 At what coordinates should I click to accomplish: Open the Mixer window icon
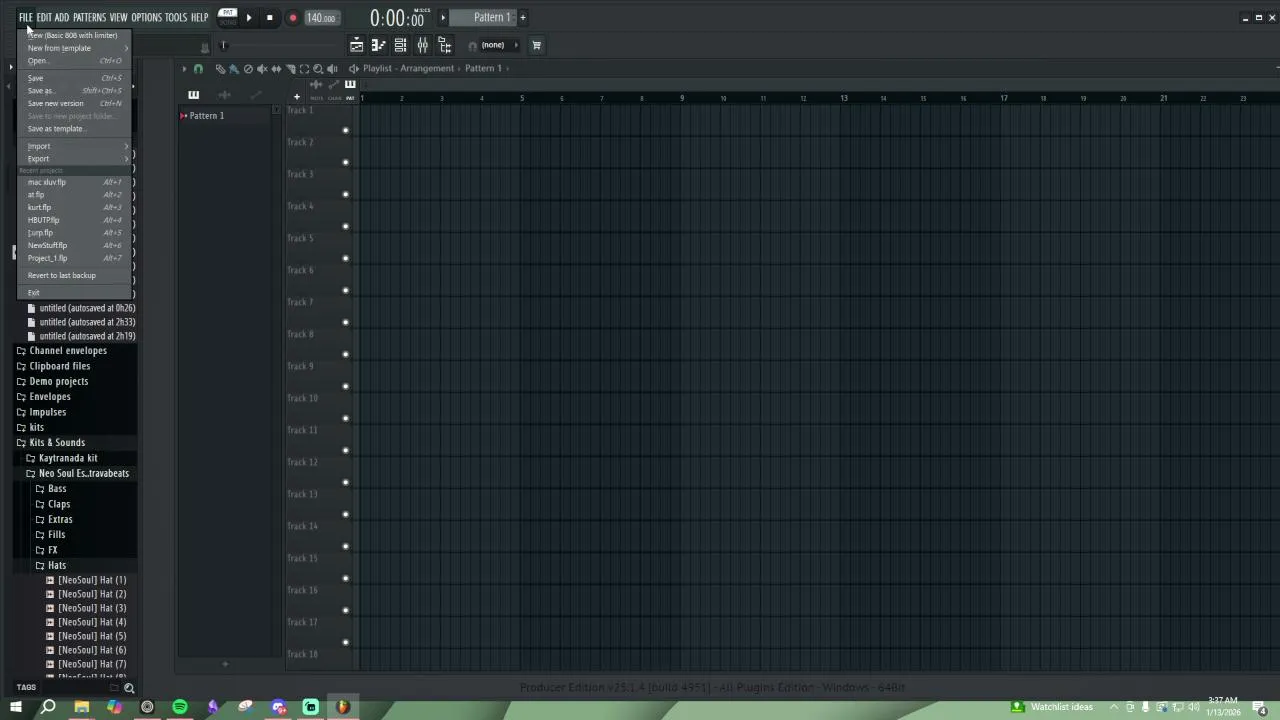point(422,45)
